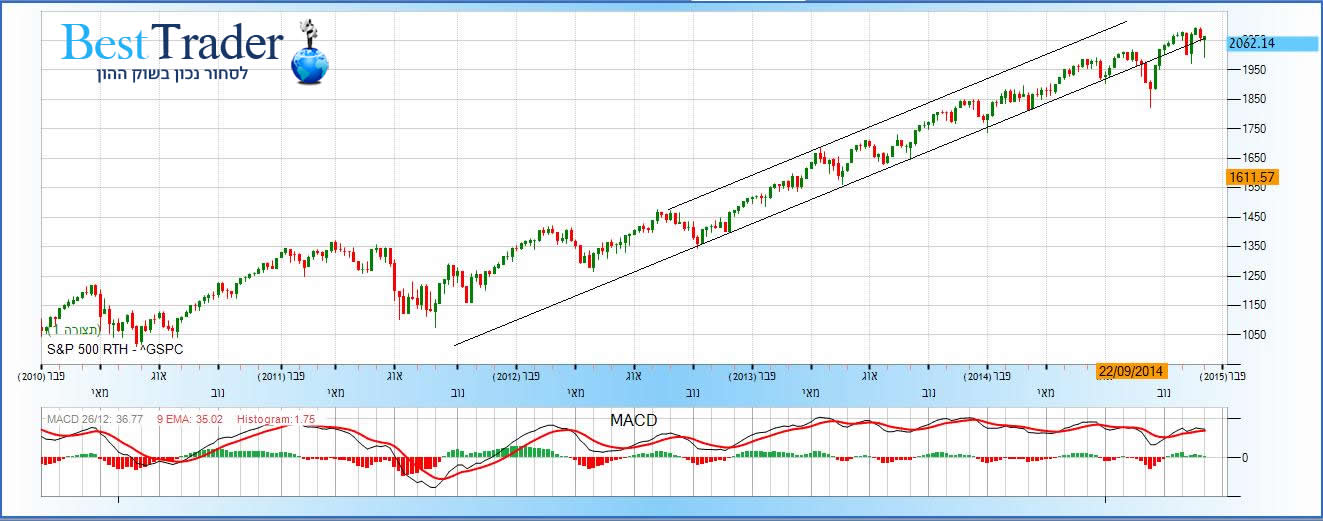Click the פבר (2010) label on time axis
Screen dimensions: 1323x521
click(41, 377)
